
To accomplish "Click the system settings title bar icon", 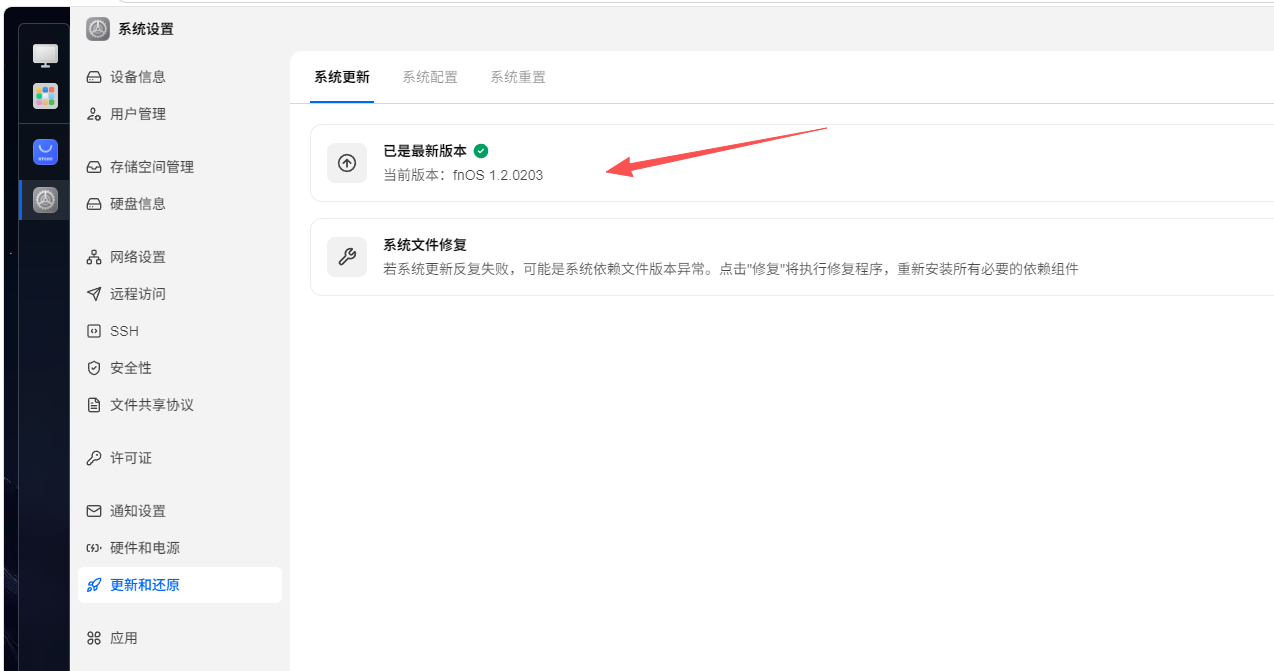I will (x=98, y=29).
